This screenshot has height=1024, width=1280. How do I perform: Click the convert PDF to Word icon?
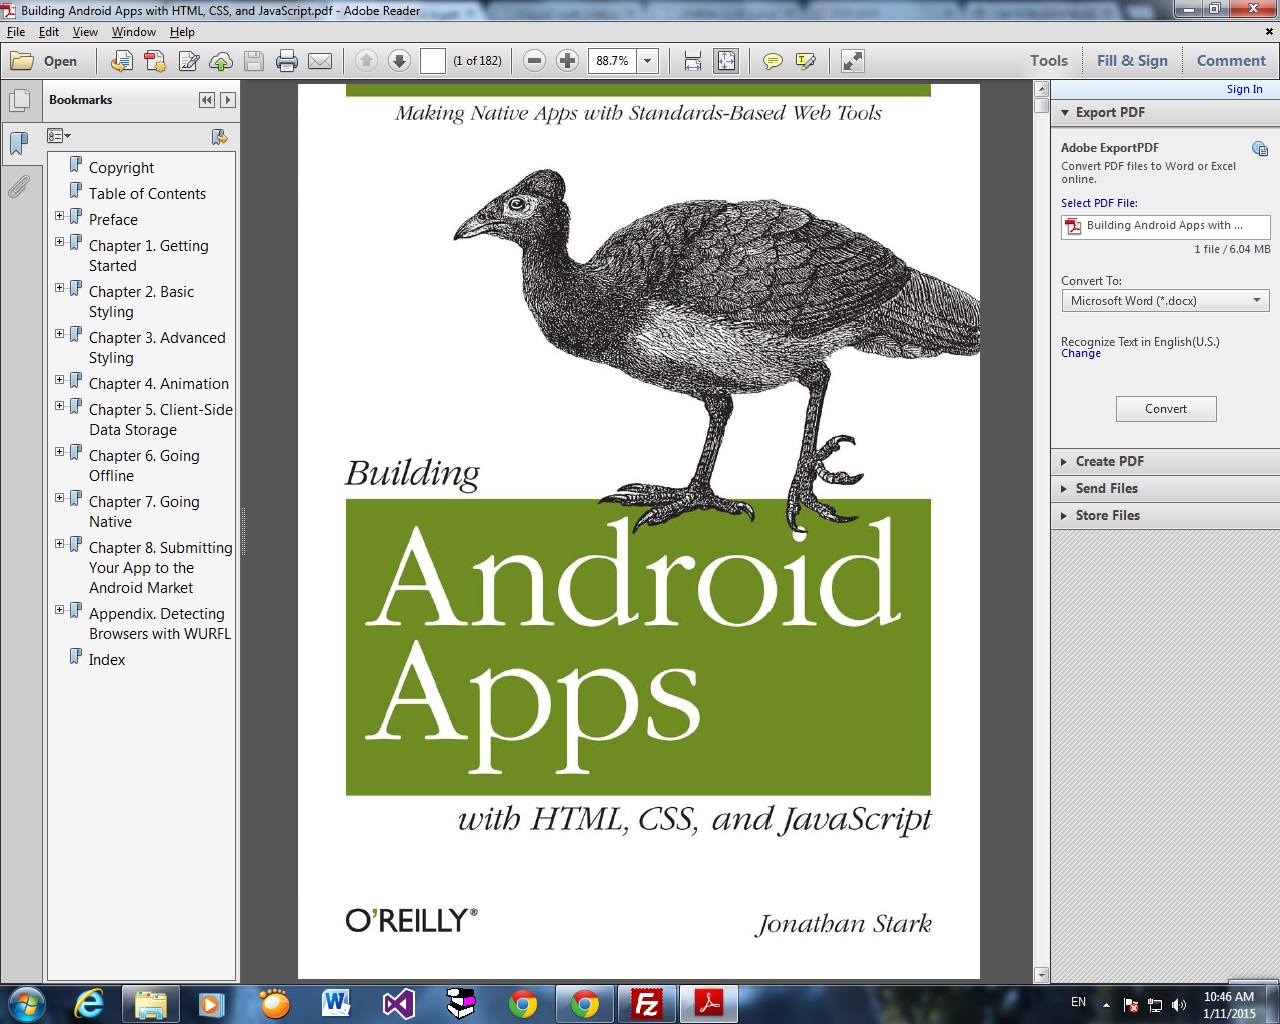(121, 61)
